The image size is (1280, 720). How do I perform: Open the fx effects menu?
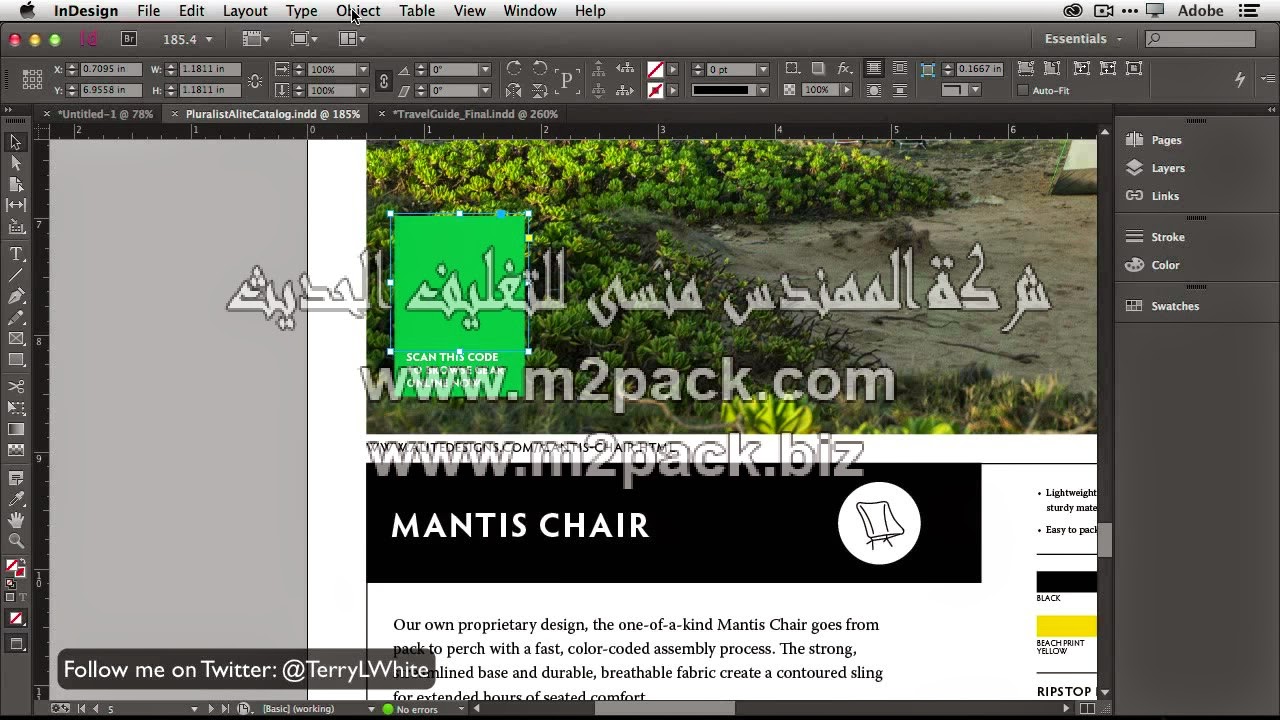pyautogui.click(x=845, y=69)
